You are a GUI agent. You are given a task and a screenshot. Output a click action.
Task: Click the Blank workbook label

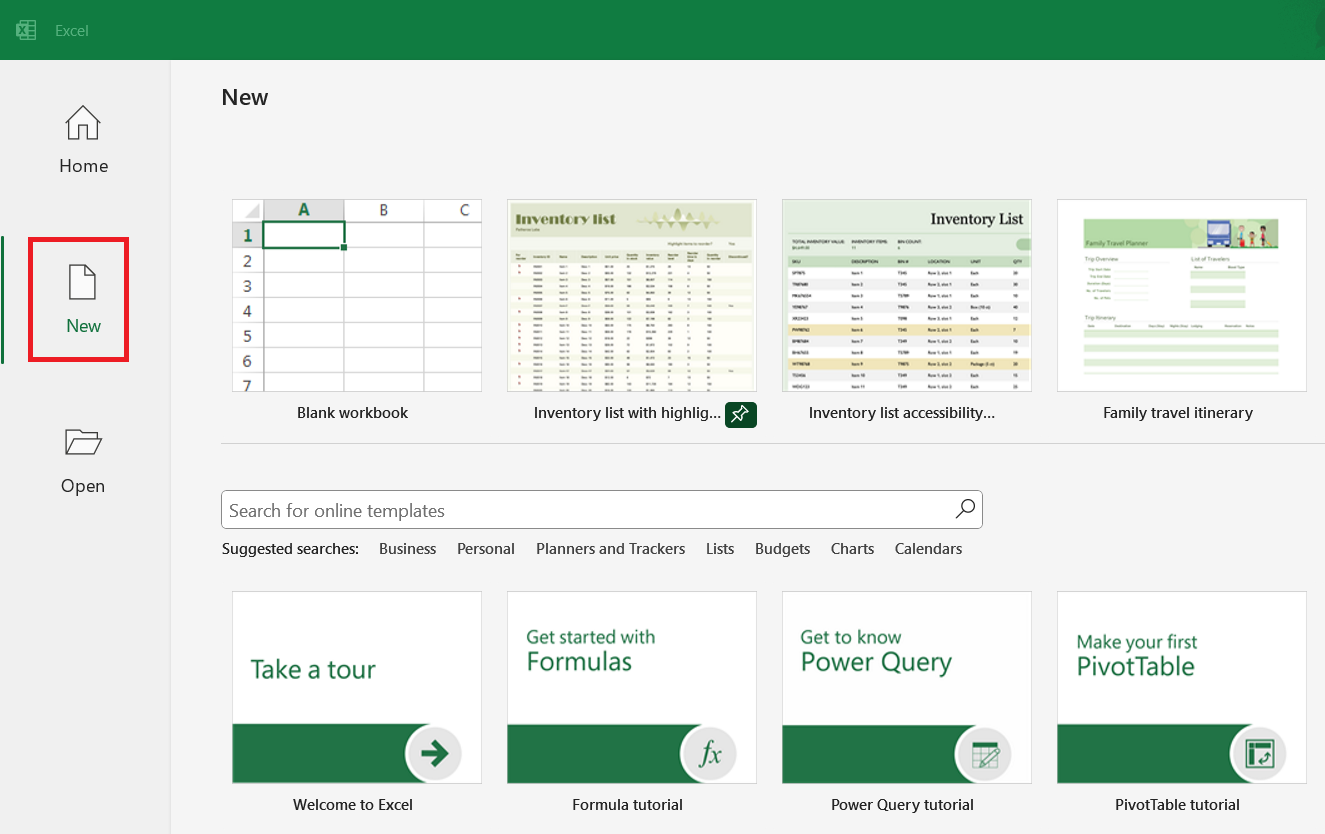(353, 413)
